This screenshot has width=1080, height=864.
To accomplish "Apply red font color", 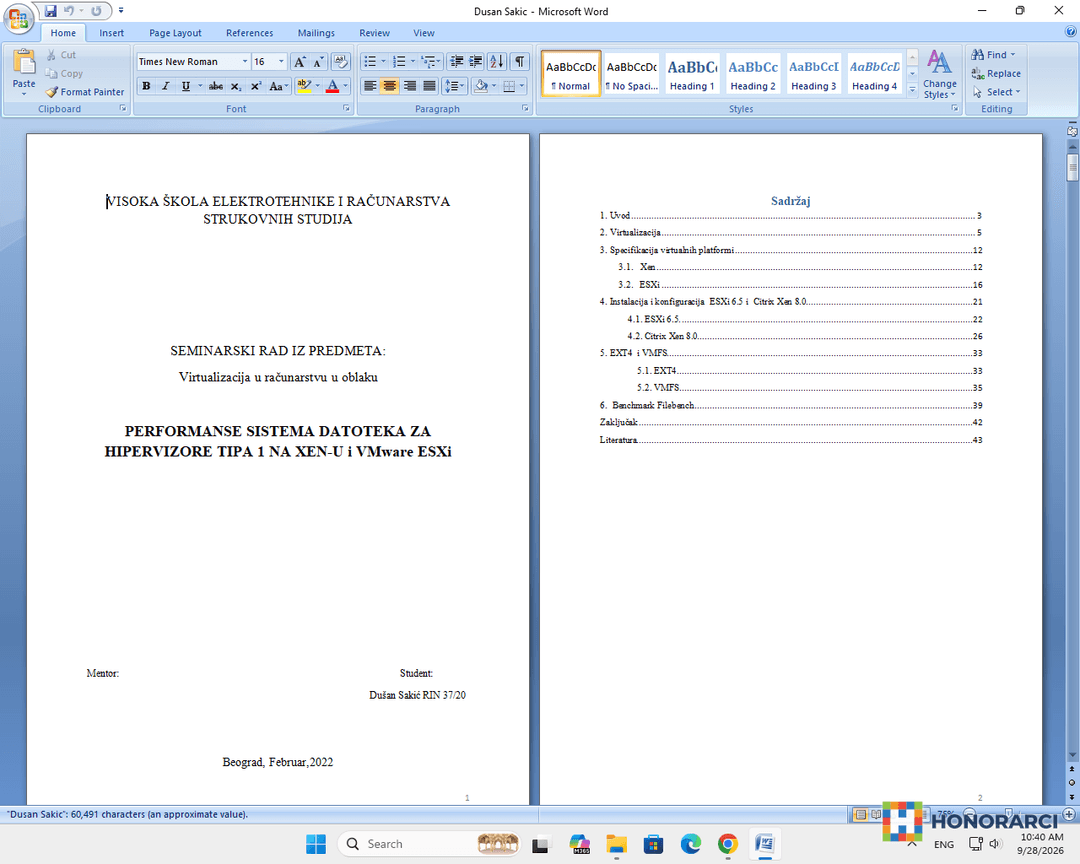I will (x=333, y=86).
